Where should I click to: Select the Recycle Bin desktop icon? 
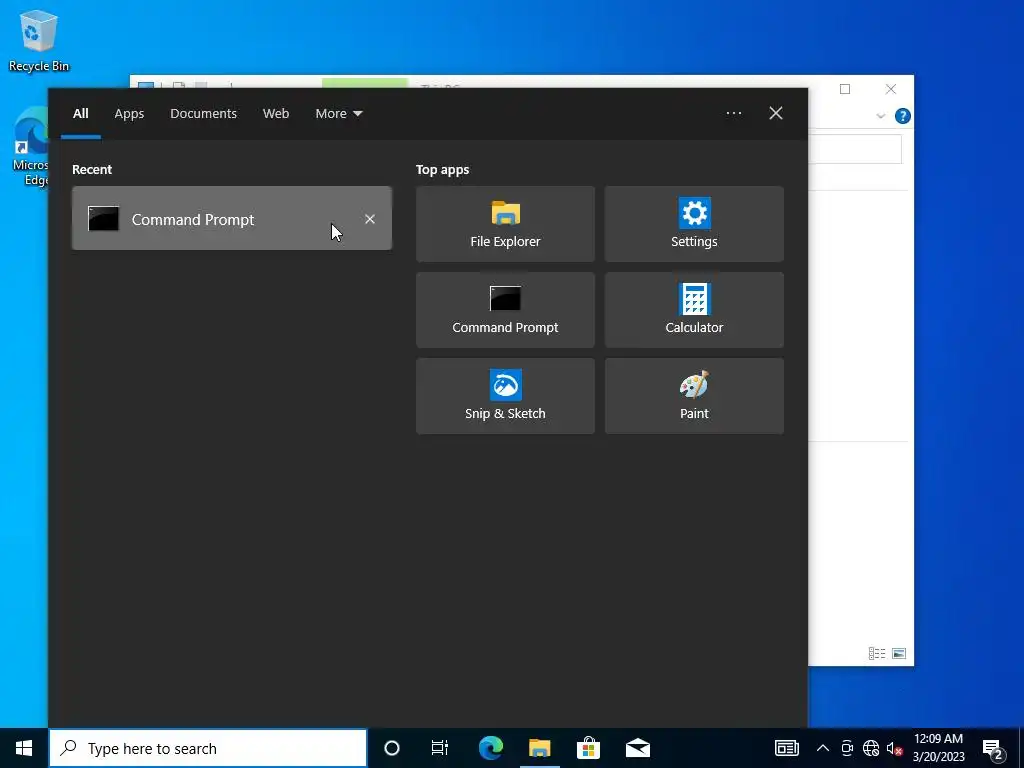coord(39,40)
